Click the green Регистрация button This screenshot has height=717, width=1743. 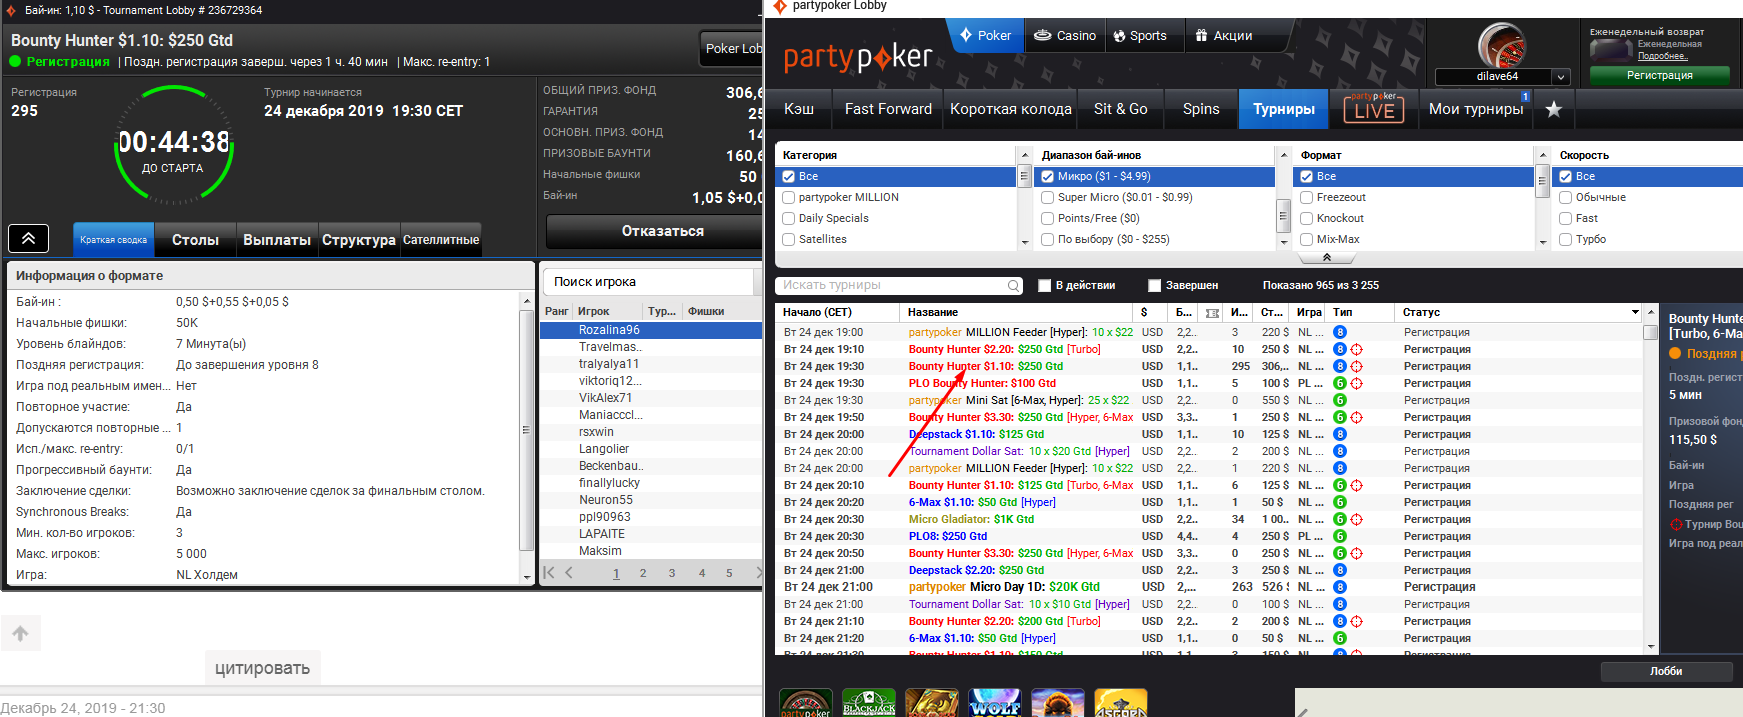(x=1660, y=75)
